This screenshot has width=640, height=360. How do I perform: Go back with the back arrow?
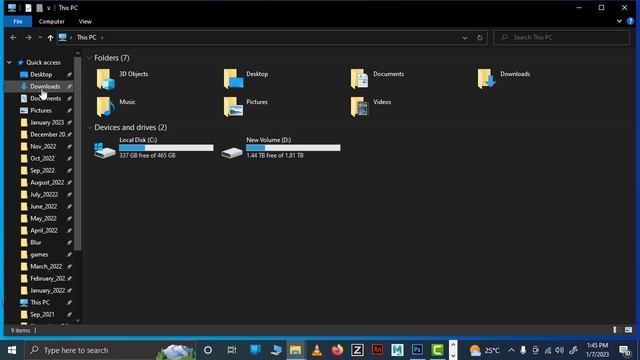click(13, 38)
